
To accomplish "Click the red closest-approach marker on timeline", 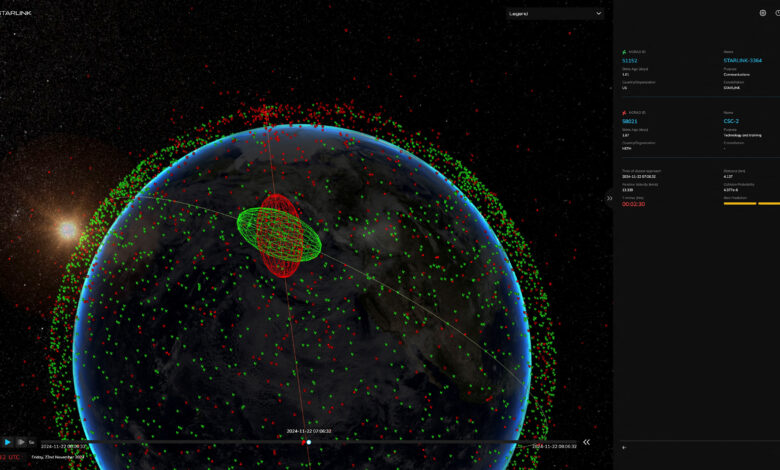I will pos(303,442).
